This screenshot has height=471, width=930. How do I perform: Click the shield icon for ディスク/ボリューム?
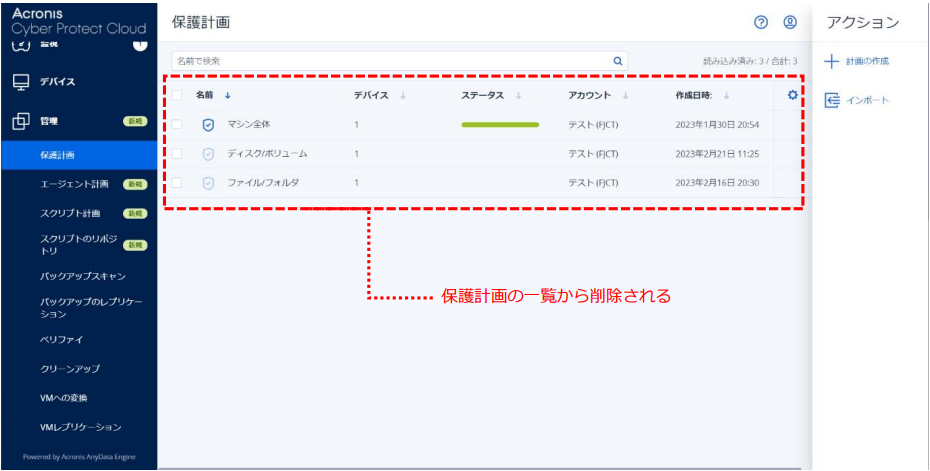(208, 154)
